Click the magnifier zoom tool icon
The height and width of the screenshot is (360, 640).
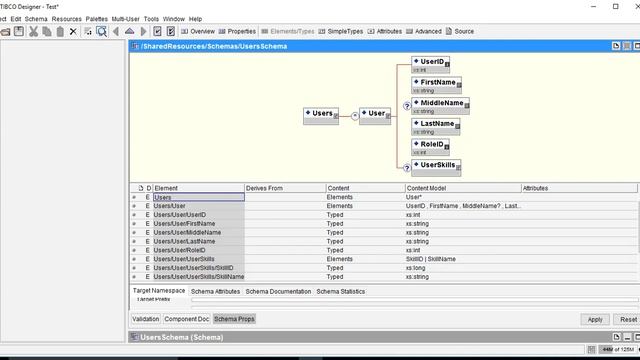pyautogui.click(x=102, y=31)
